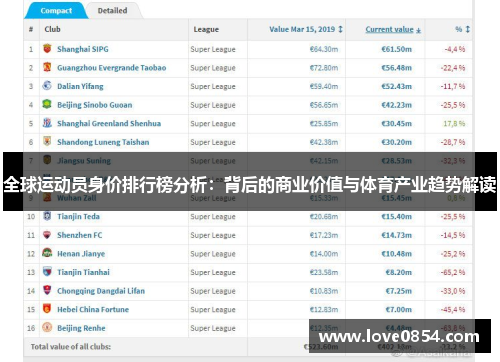The image size is (500, 362).
Task: Click the Shanghai Greenland Shenhua crest
Action: point(47,123)
